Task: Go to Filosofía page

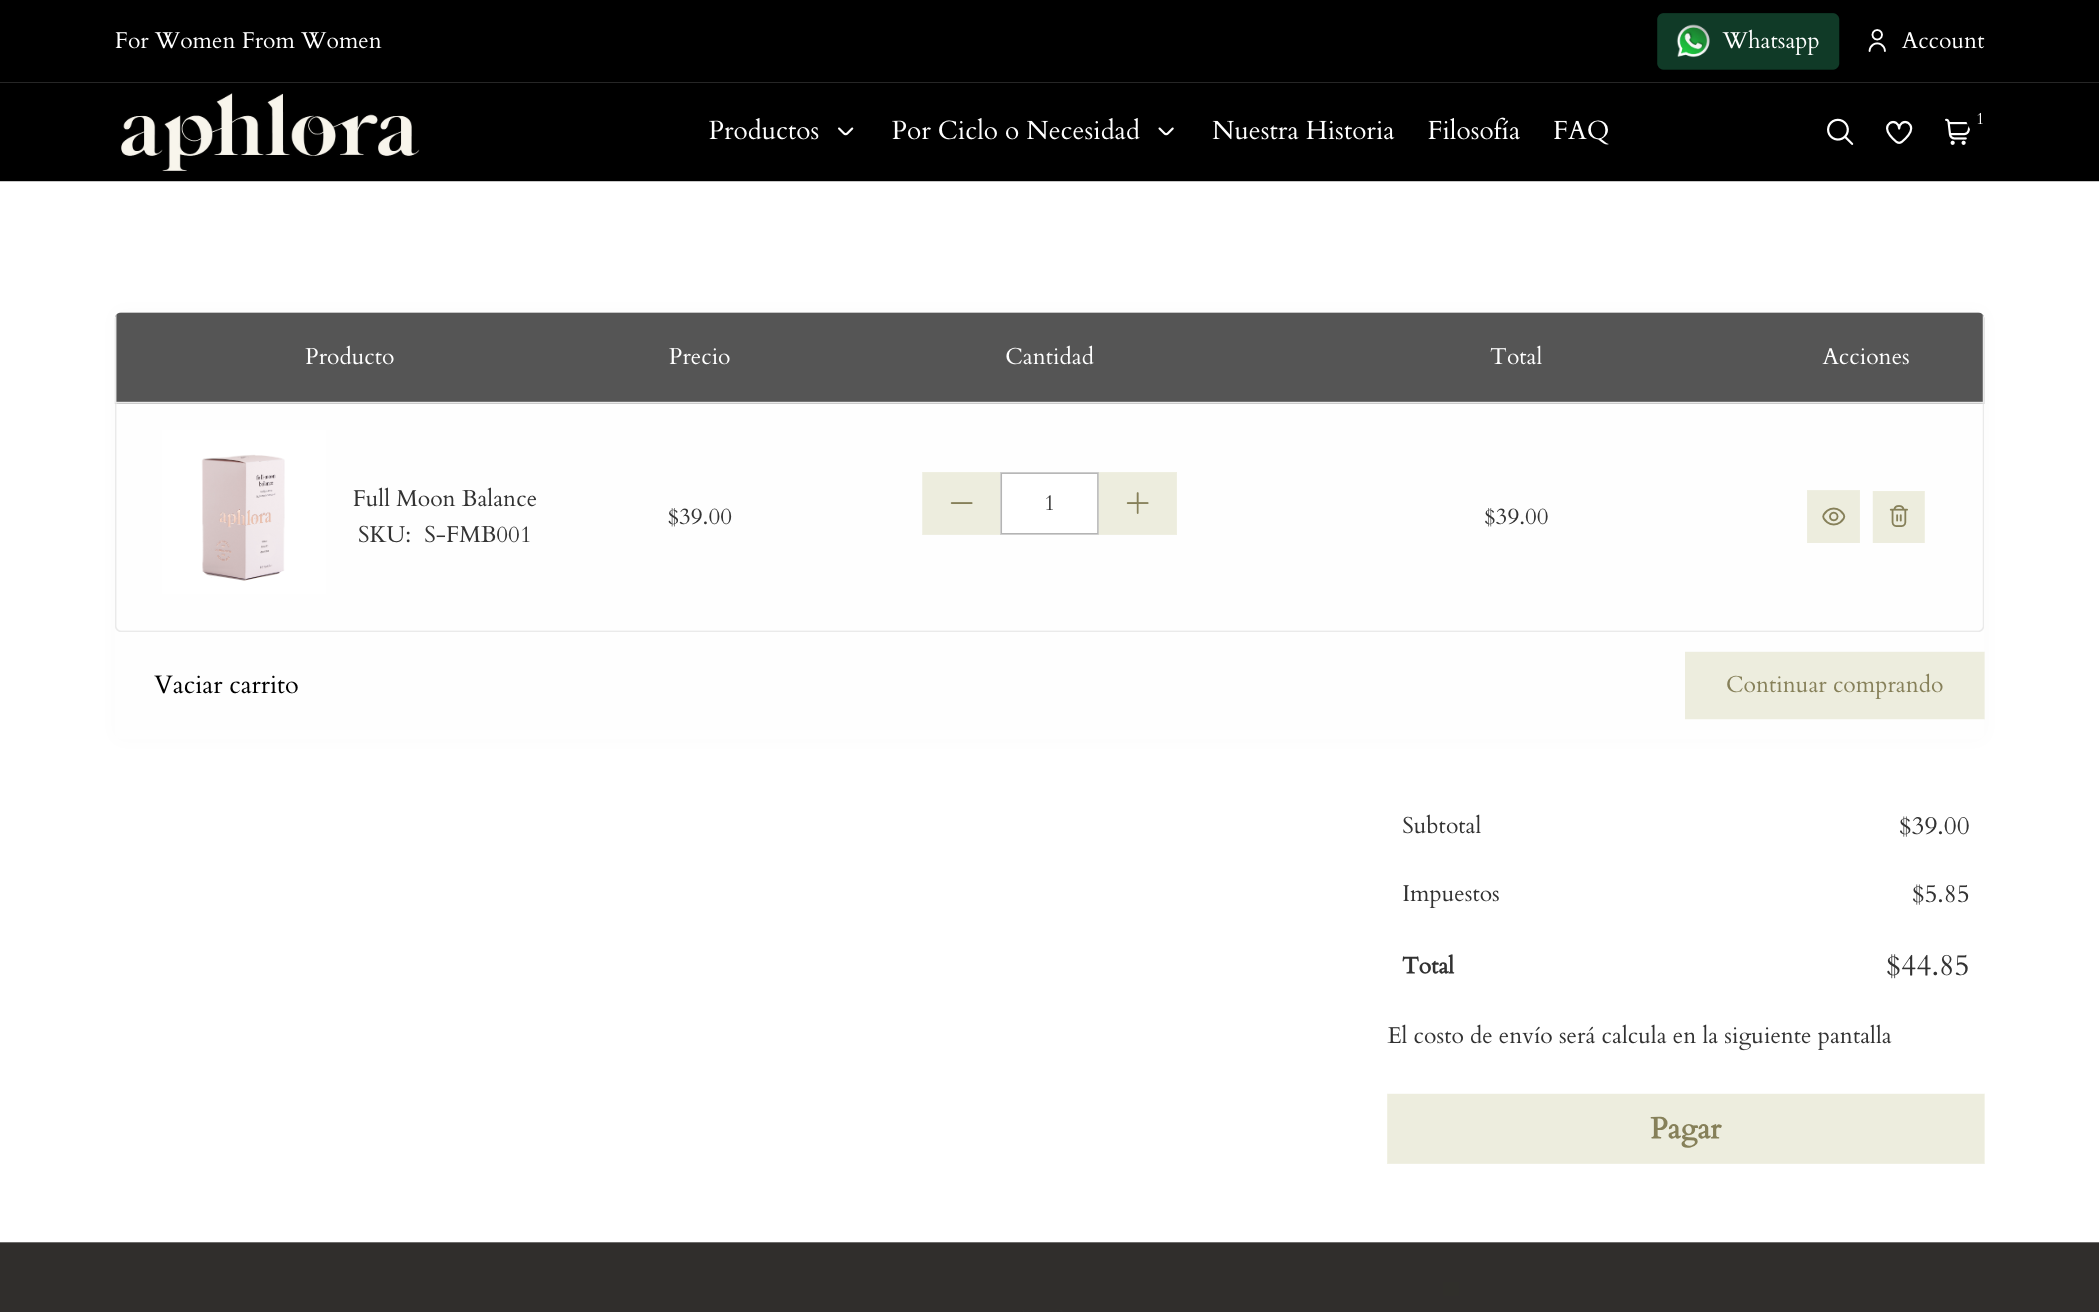Action: tap(1473, 131)
